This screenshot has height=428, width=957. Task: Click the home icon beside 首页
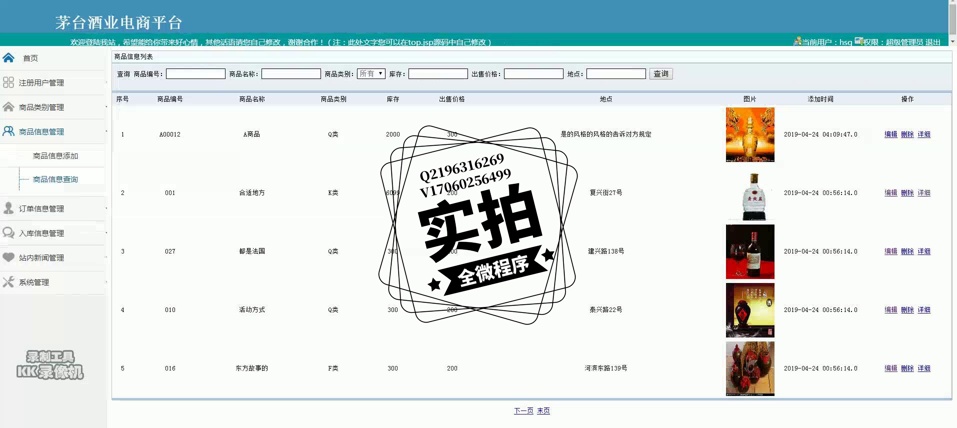click(9, 58)
